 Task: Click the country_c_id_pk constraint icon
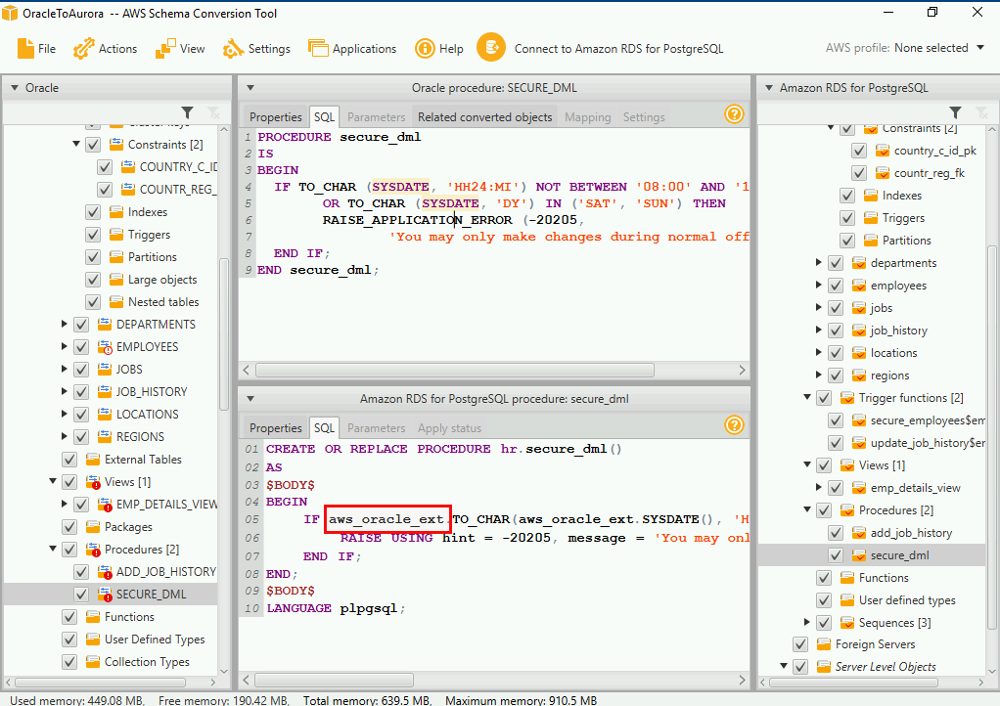[x=883, y=151]
